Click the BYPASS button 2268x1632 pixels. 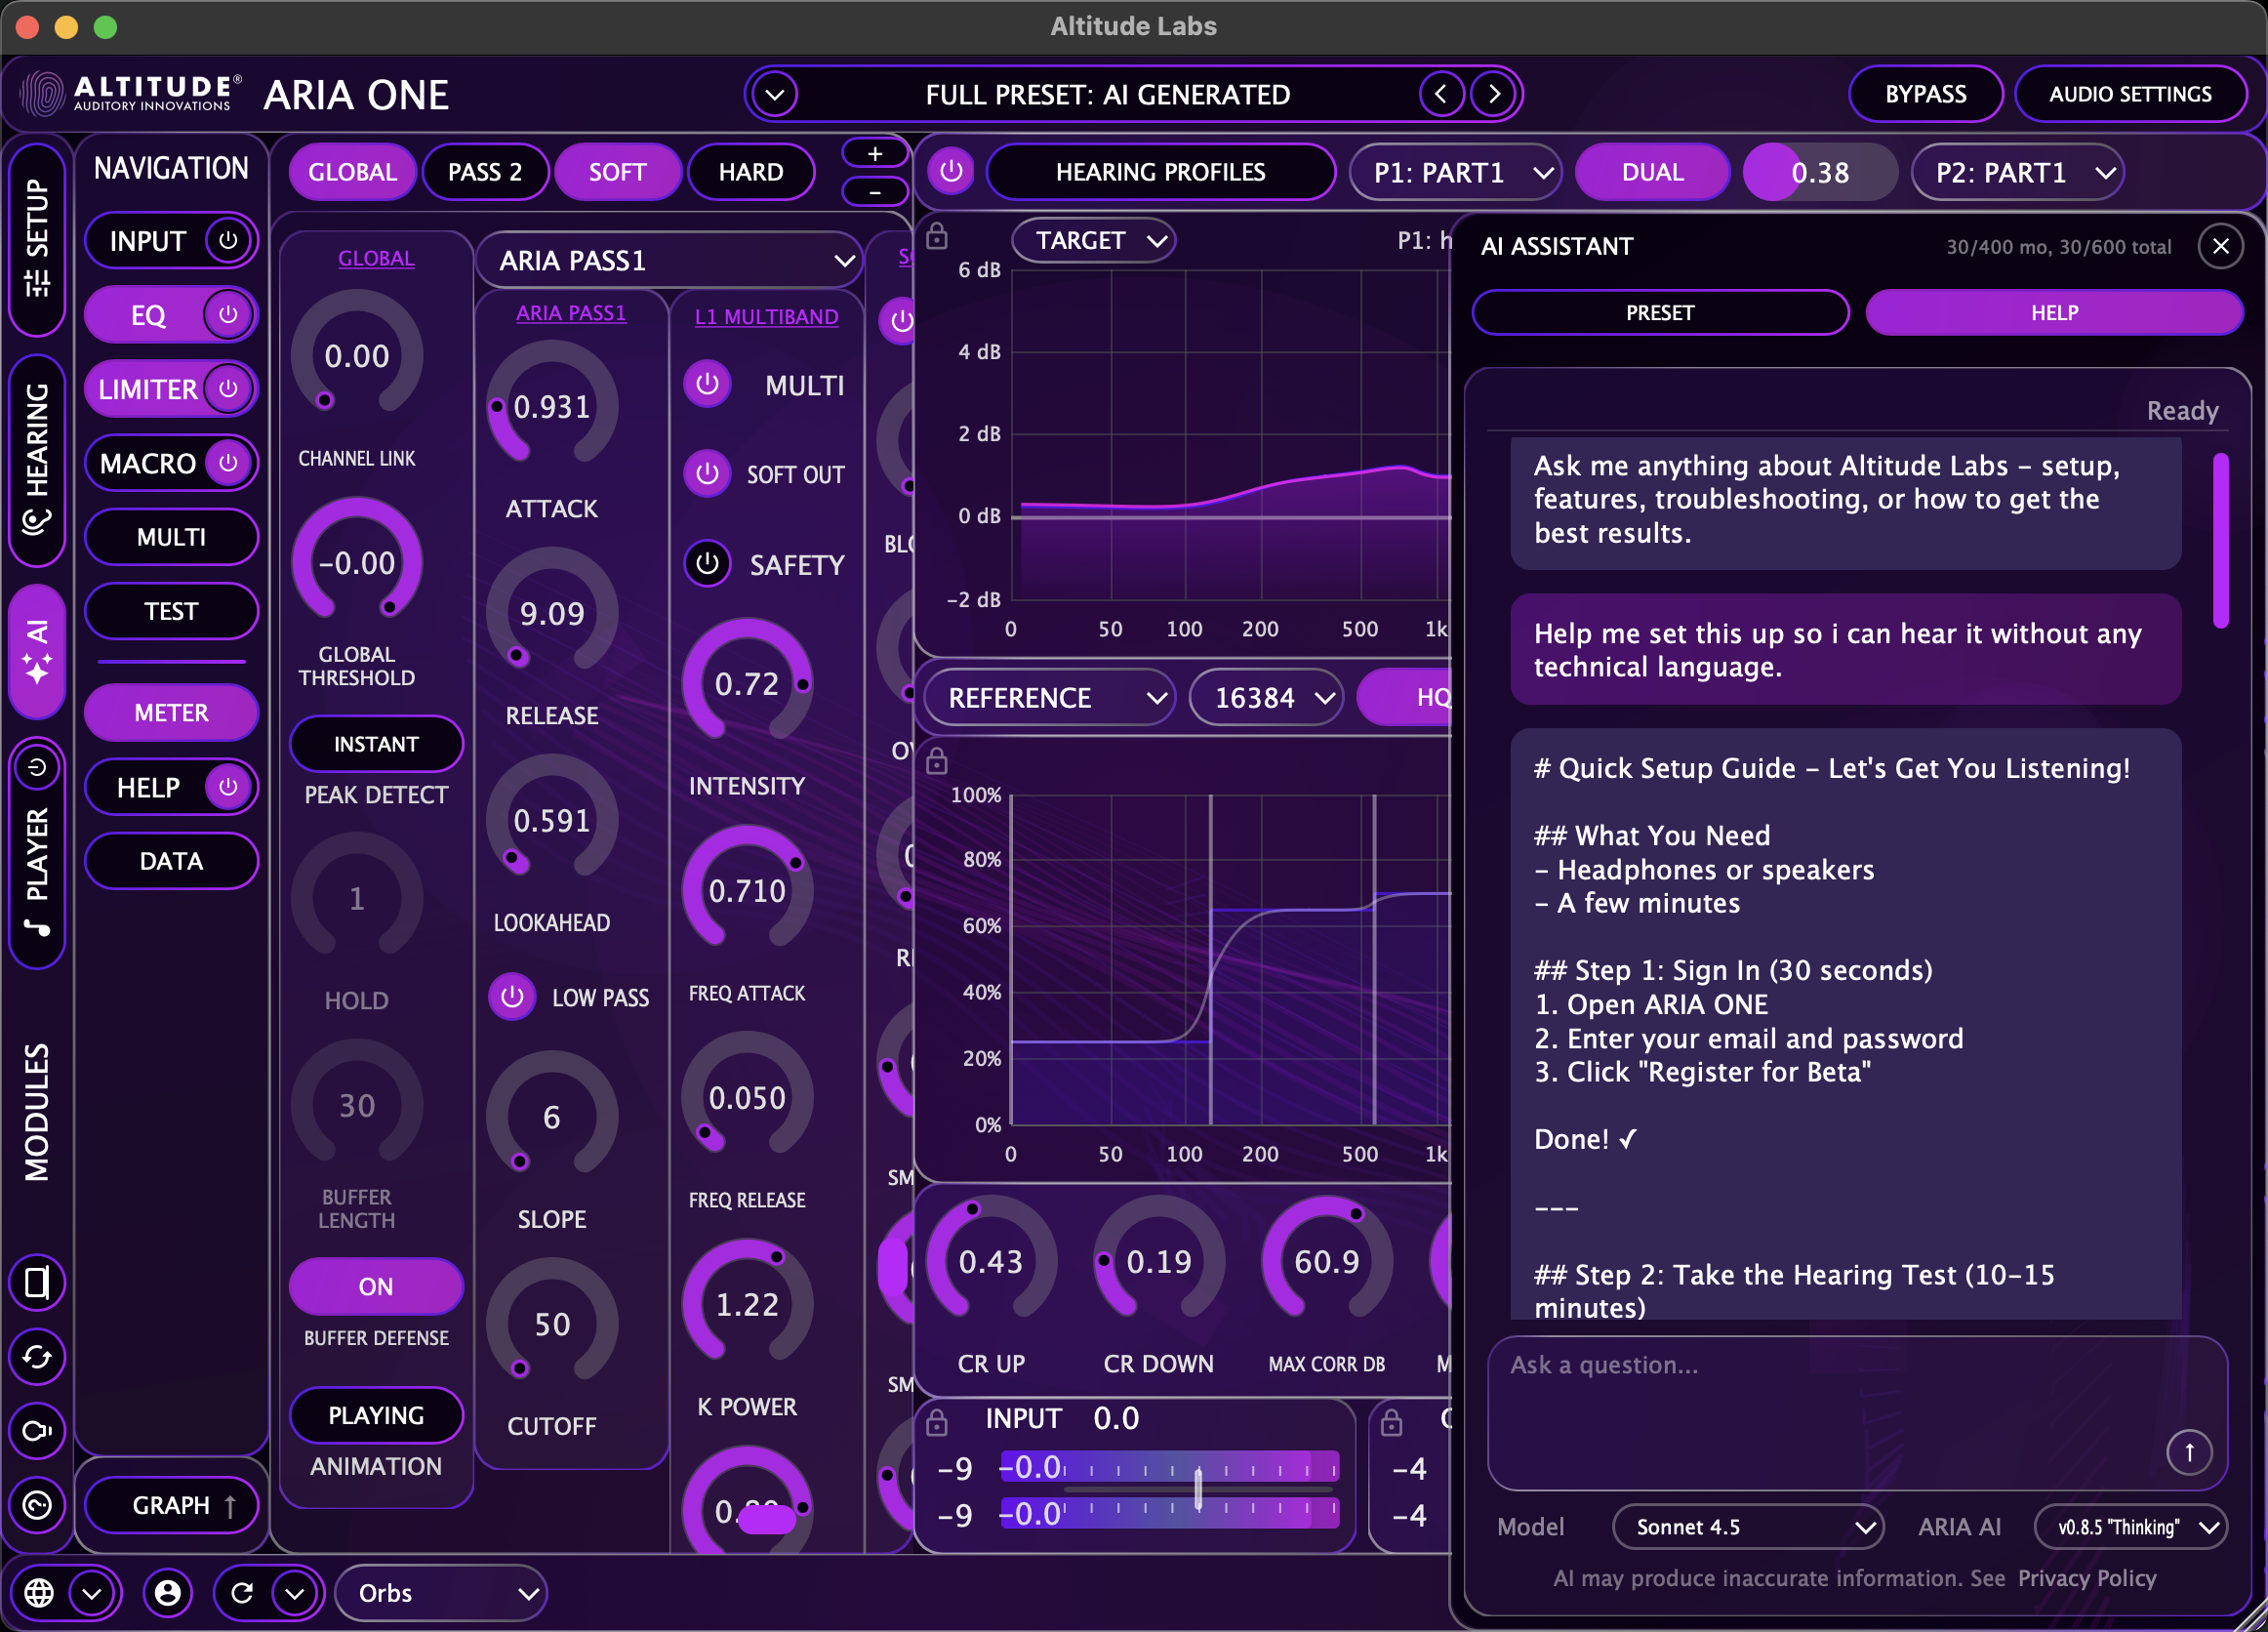[1925, 94]
